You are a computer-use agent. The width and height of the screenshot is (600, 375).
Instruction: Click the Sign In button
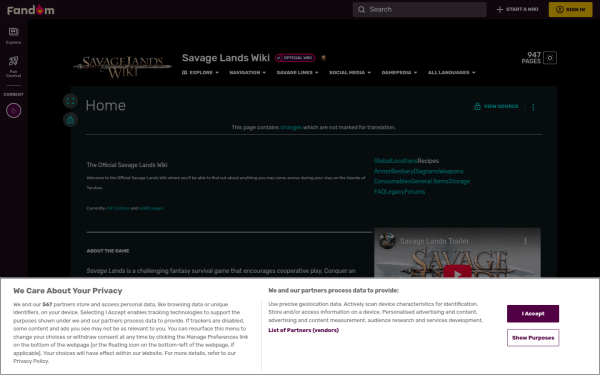pos(570,10)
